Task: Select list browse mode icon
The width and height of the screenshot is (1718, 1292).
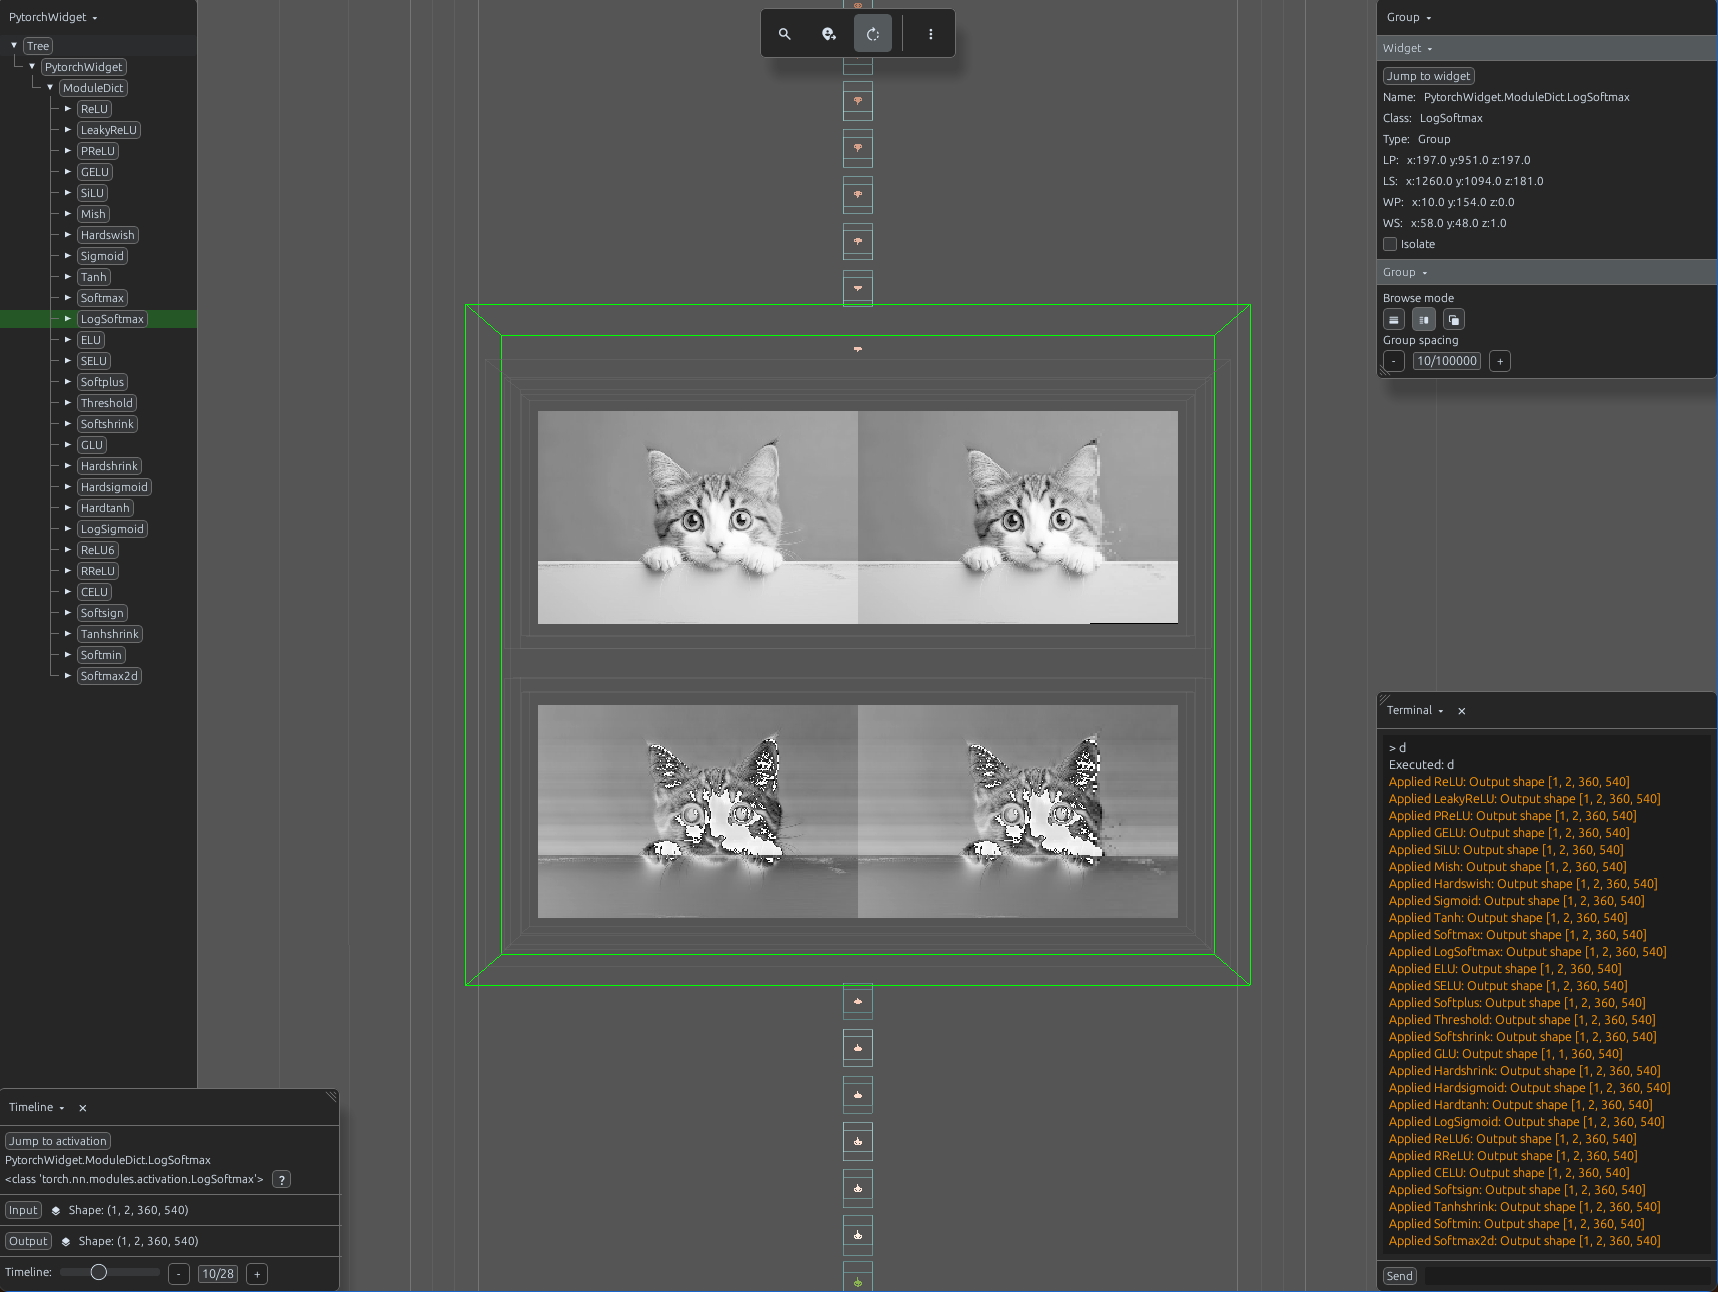Action: (x=1394, y=320)
